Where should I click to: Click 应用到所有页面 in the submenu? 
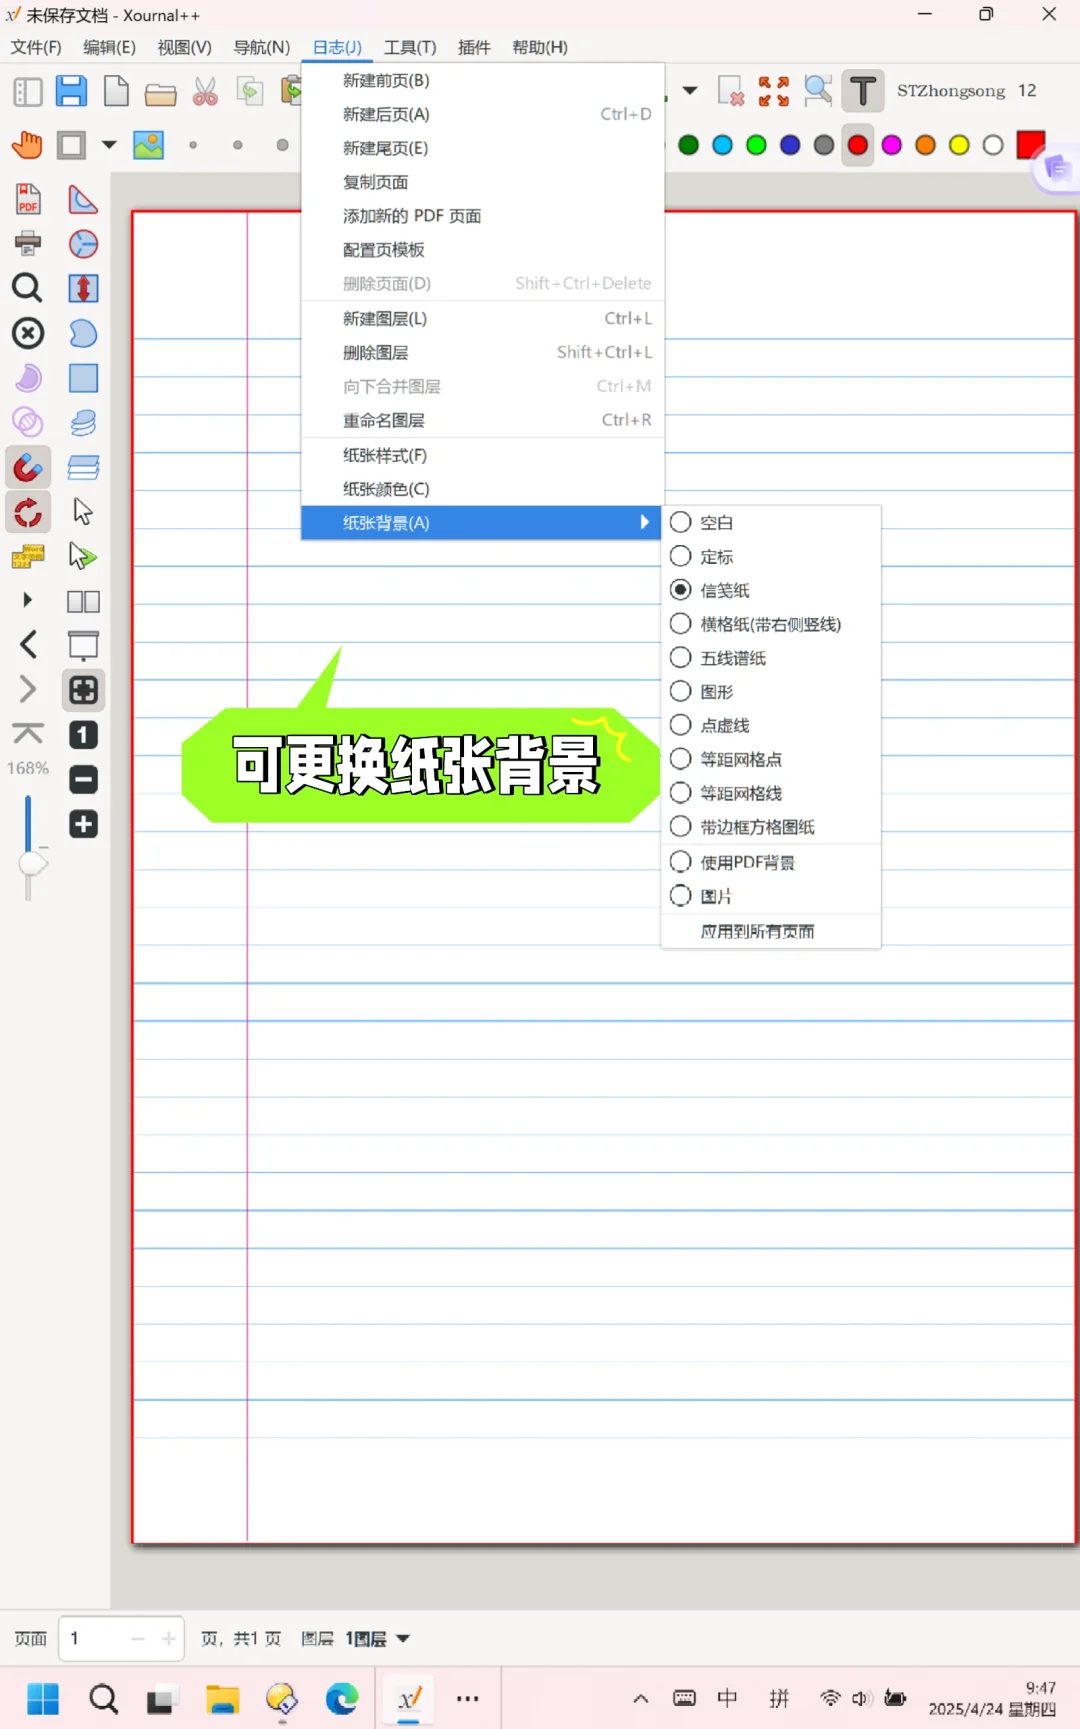(x=771, y=931)
